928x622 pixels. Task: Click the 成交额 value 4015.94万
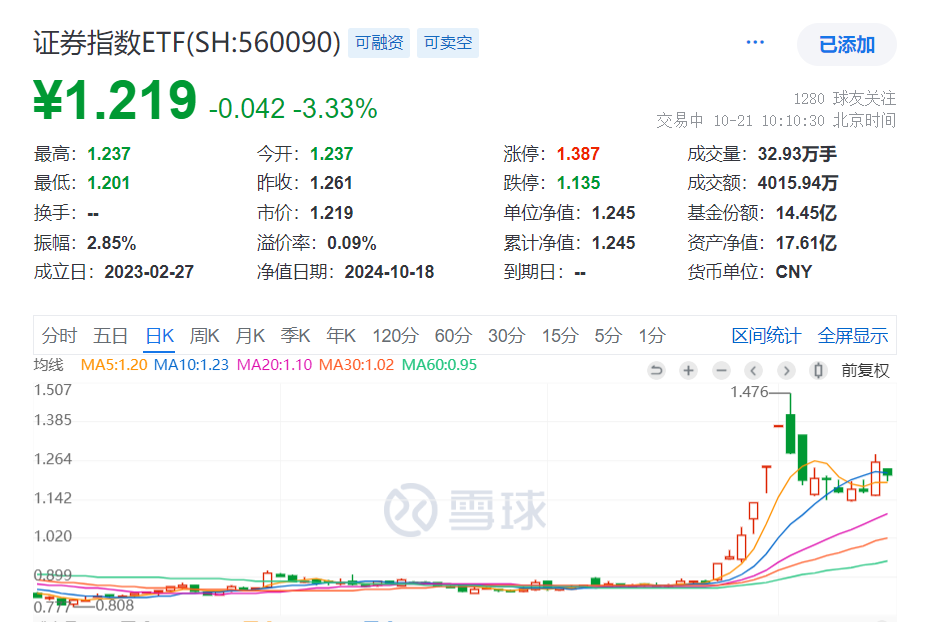[798, 183]
